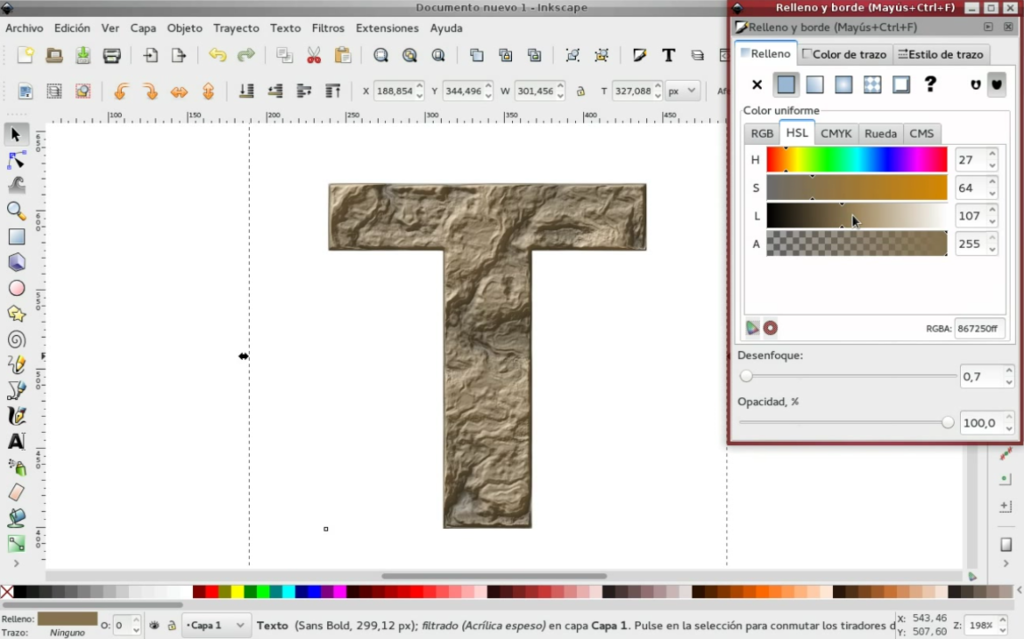The image size is (1024, 639).
Task: Open the Capa 1 layer selector
Action: [x=216, y=624]
